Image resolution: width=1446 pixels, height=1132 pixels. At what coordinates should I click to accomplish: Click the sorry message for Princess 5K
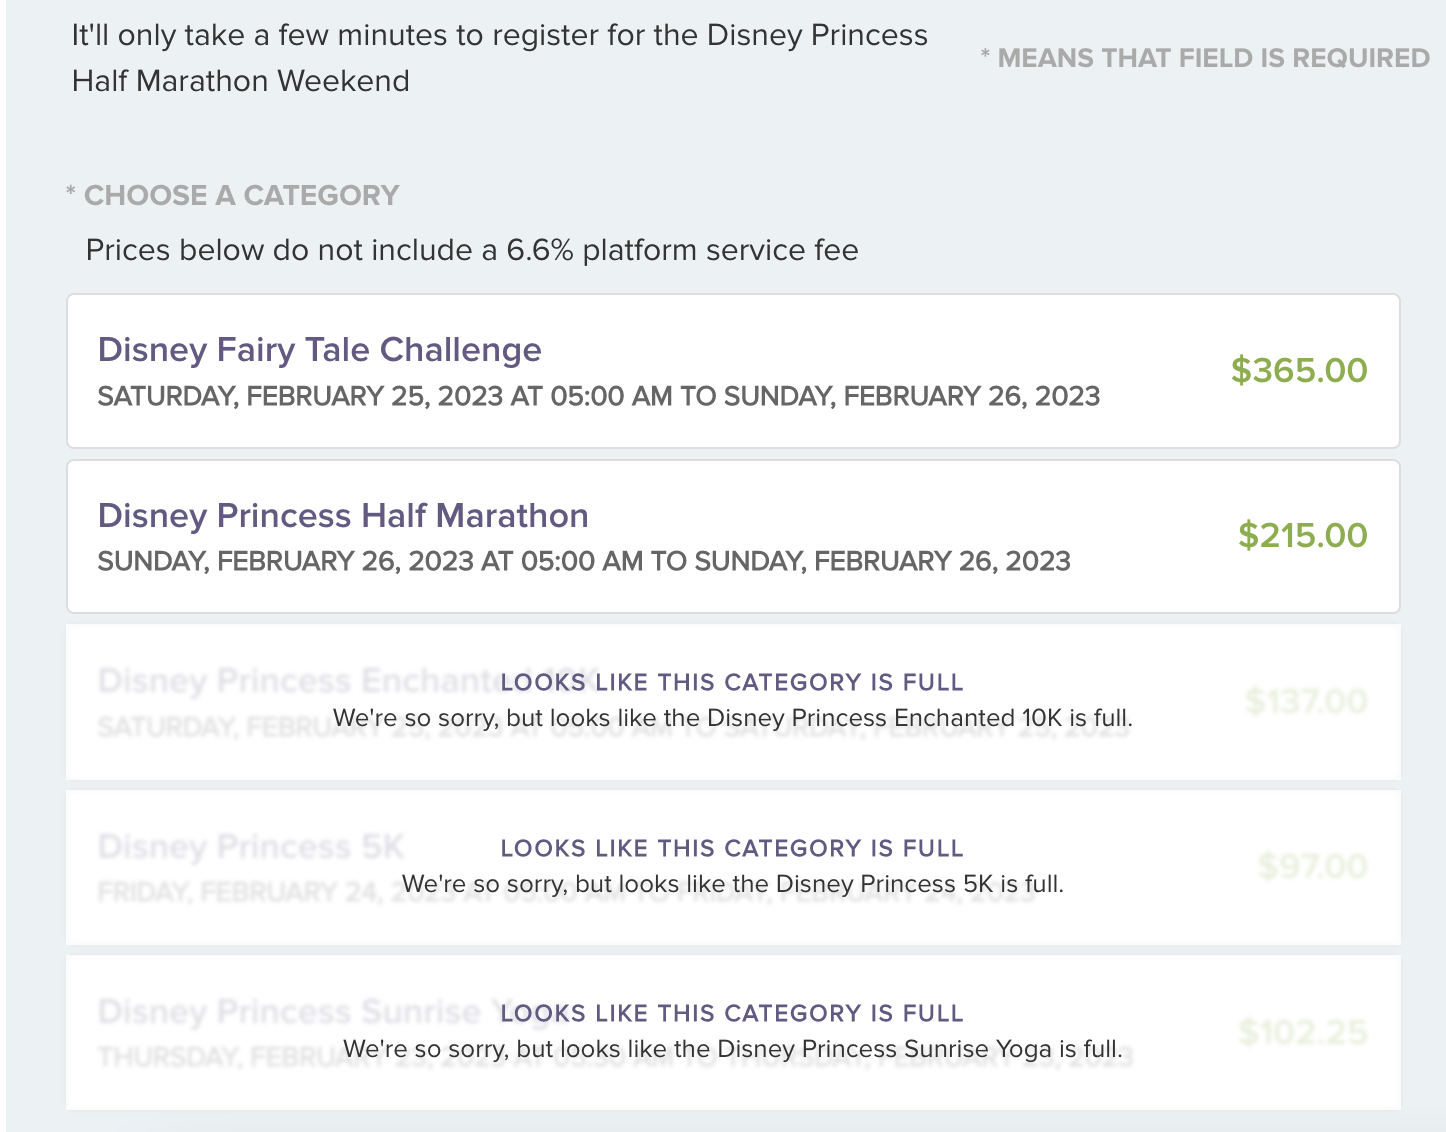click(732, 884)
